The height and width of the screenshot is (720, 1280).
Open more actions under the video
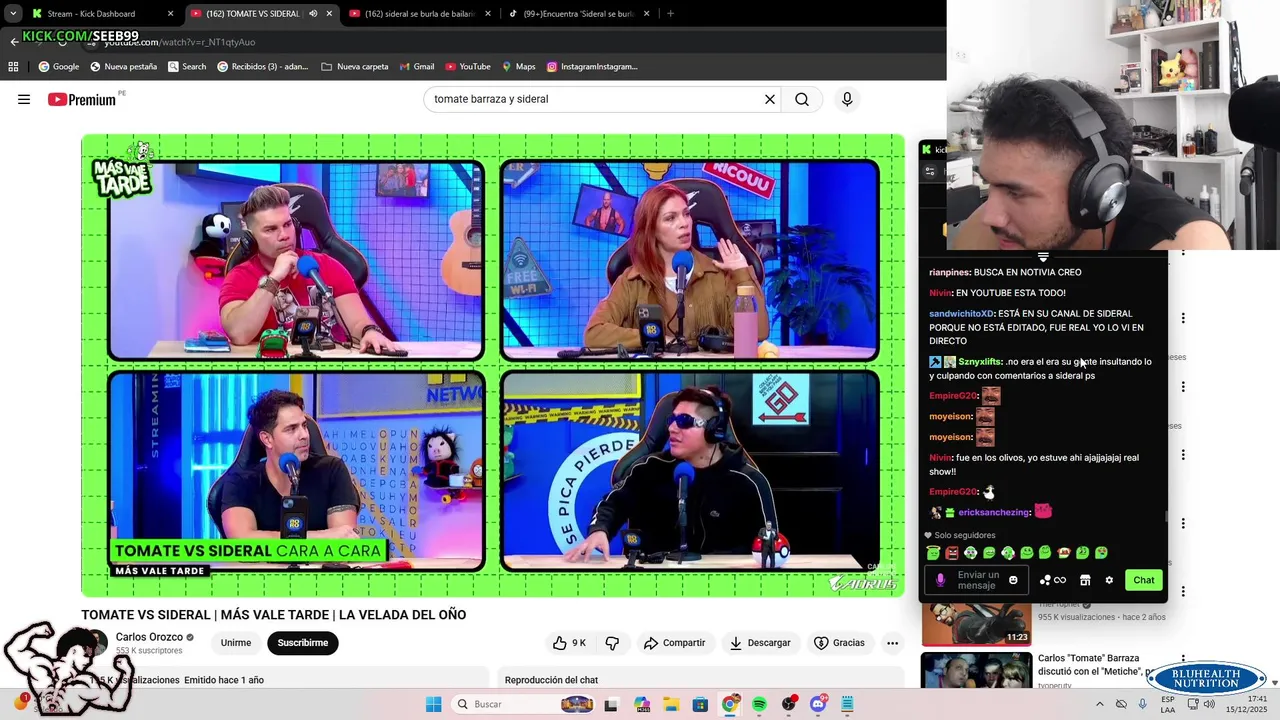[x=892, y=643]
